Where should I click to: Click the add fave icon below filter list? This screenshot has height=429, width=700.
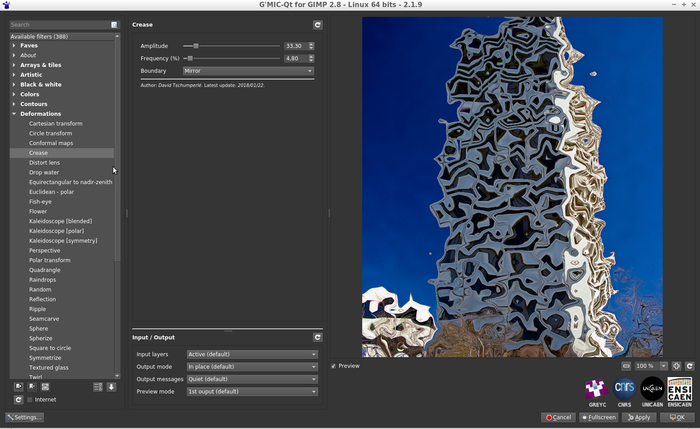coord(19,386)
